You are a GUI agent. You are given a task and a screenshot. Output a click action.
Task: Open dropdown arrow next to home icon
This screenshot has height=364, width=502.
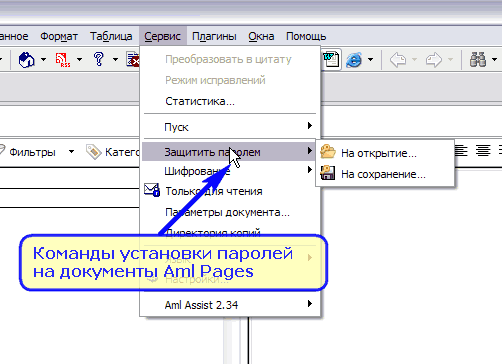coord(43,60)
